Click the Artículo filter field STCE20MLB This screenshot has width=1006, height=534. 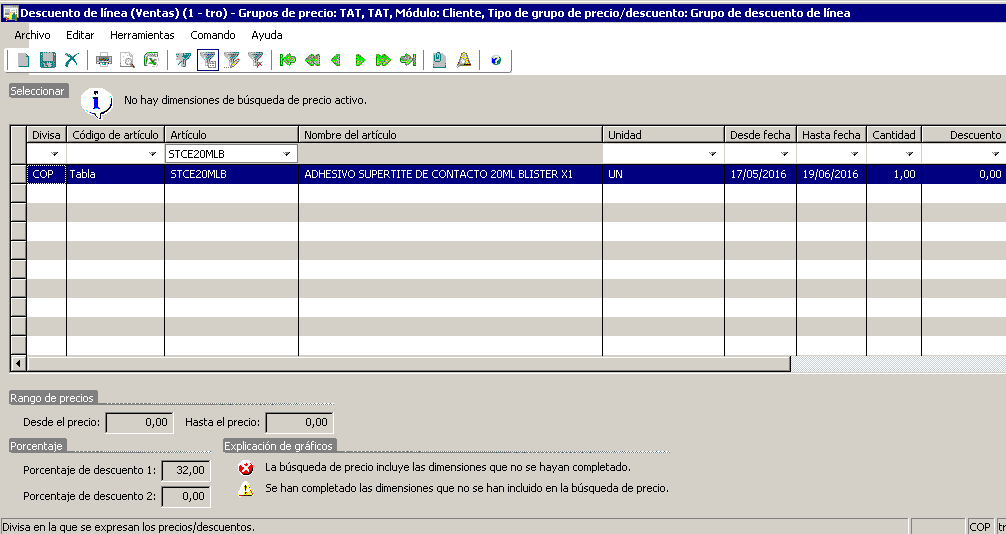(230, 154)
